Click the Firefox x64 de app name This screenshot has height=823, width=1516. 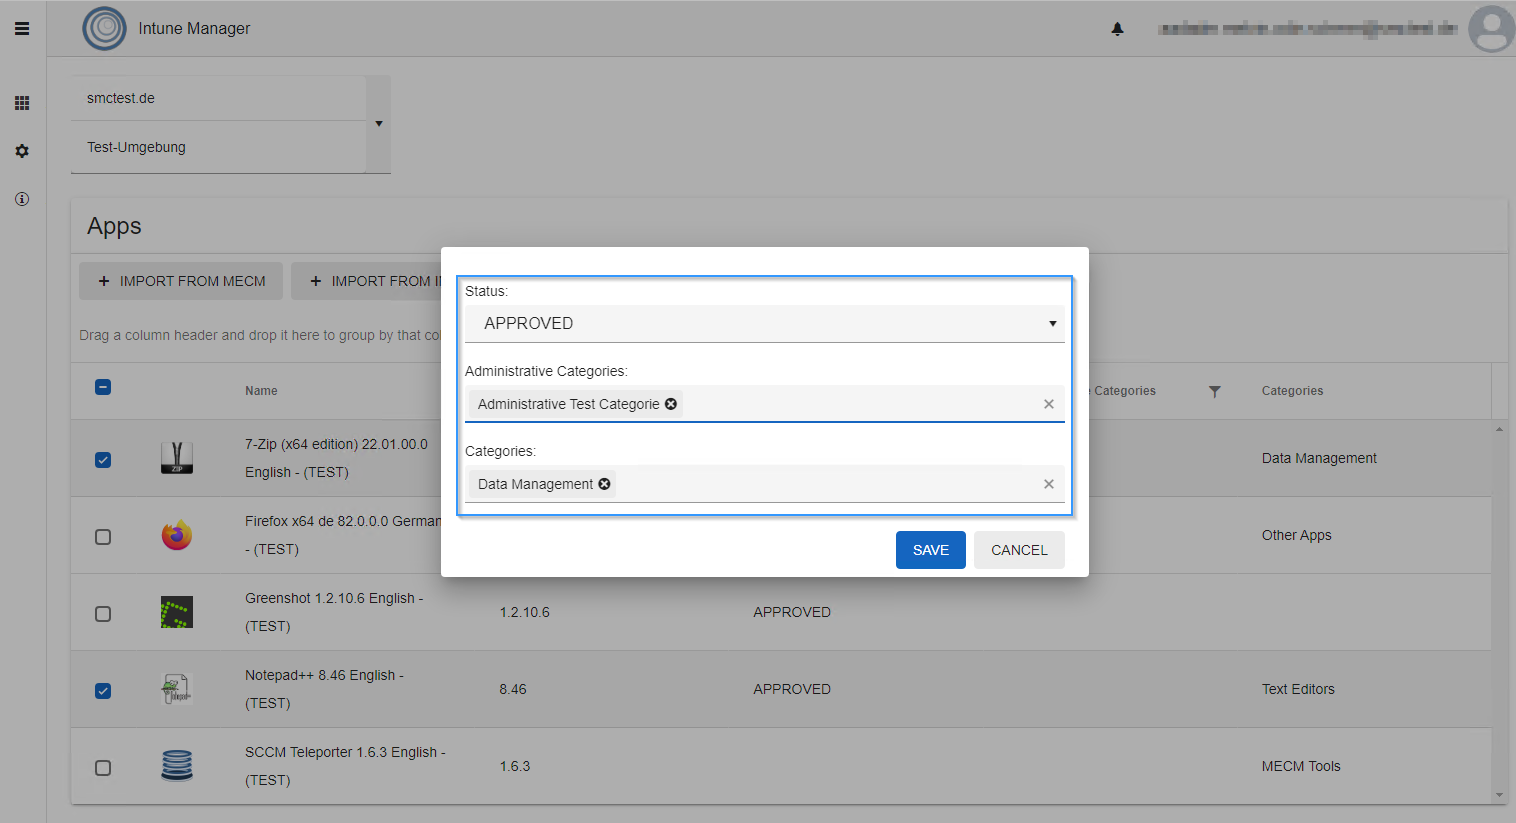[342, 535]
